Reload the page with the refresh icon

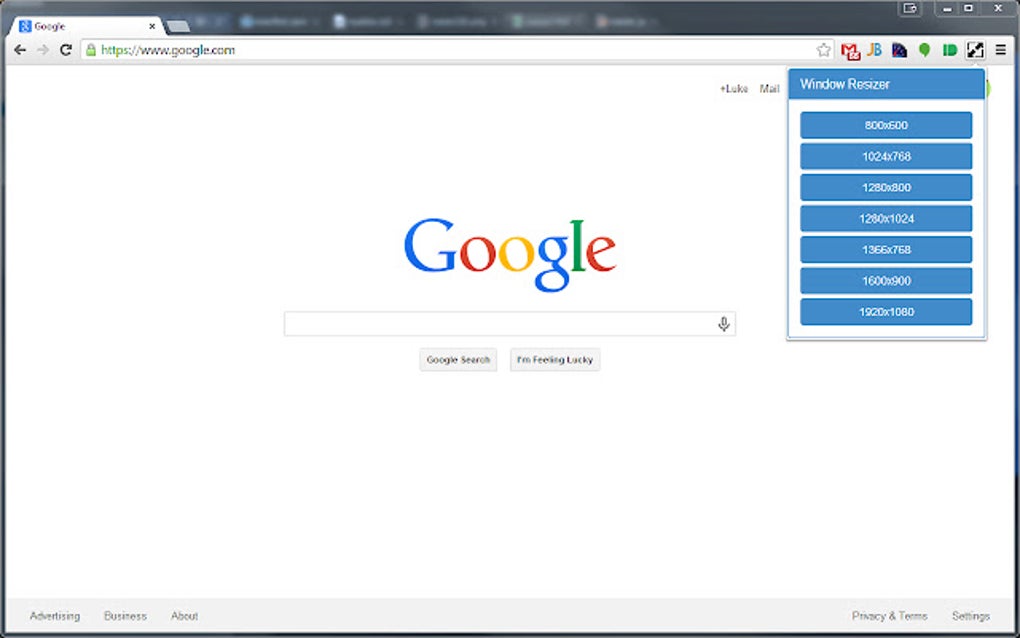pos(63,49)
